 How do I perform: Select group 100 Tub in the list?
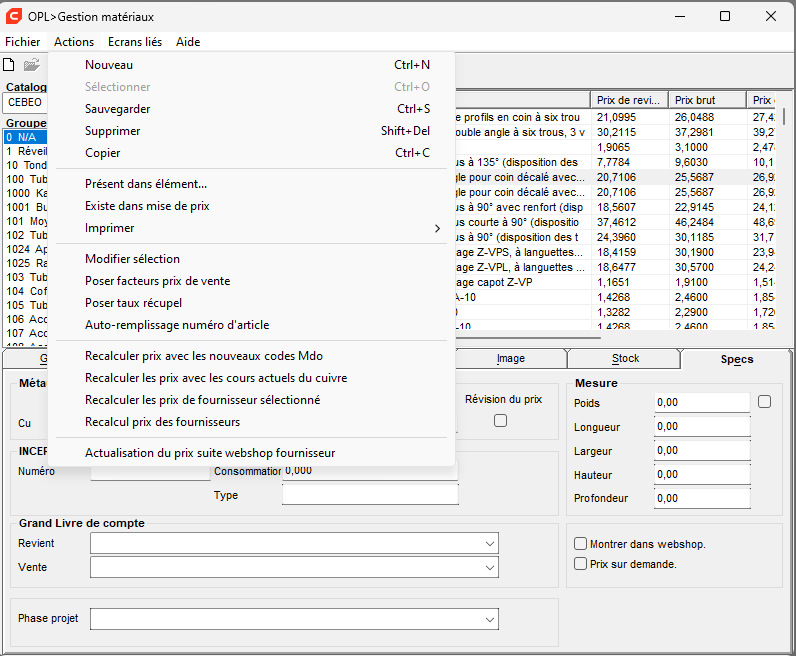coord(26,179)
